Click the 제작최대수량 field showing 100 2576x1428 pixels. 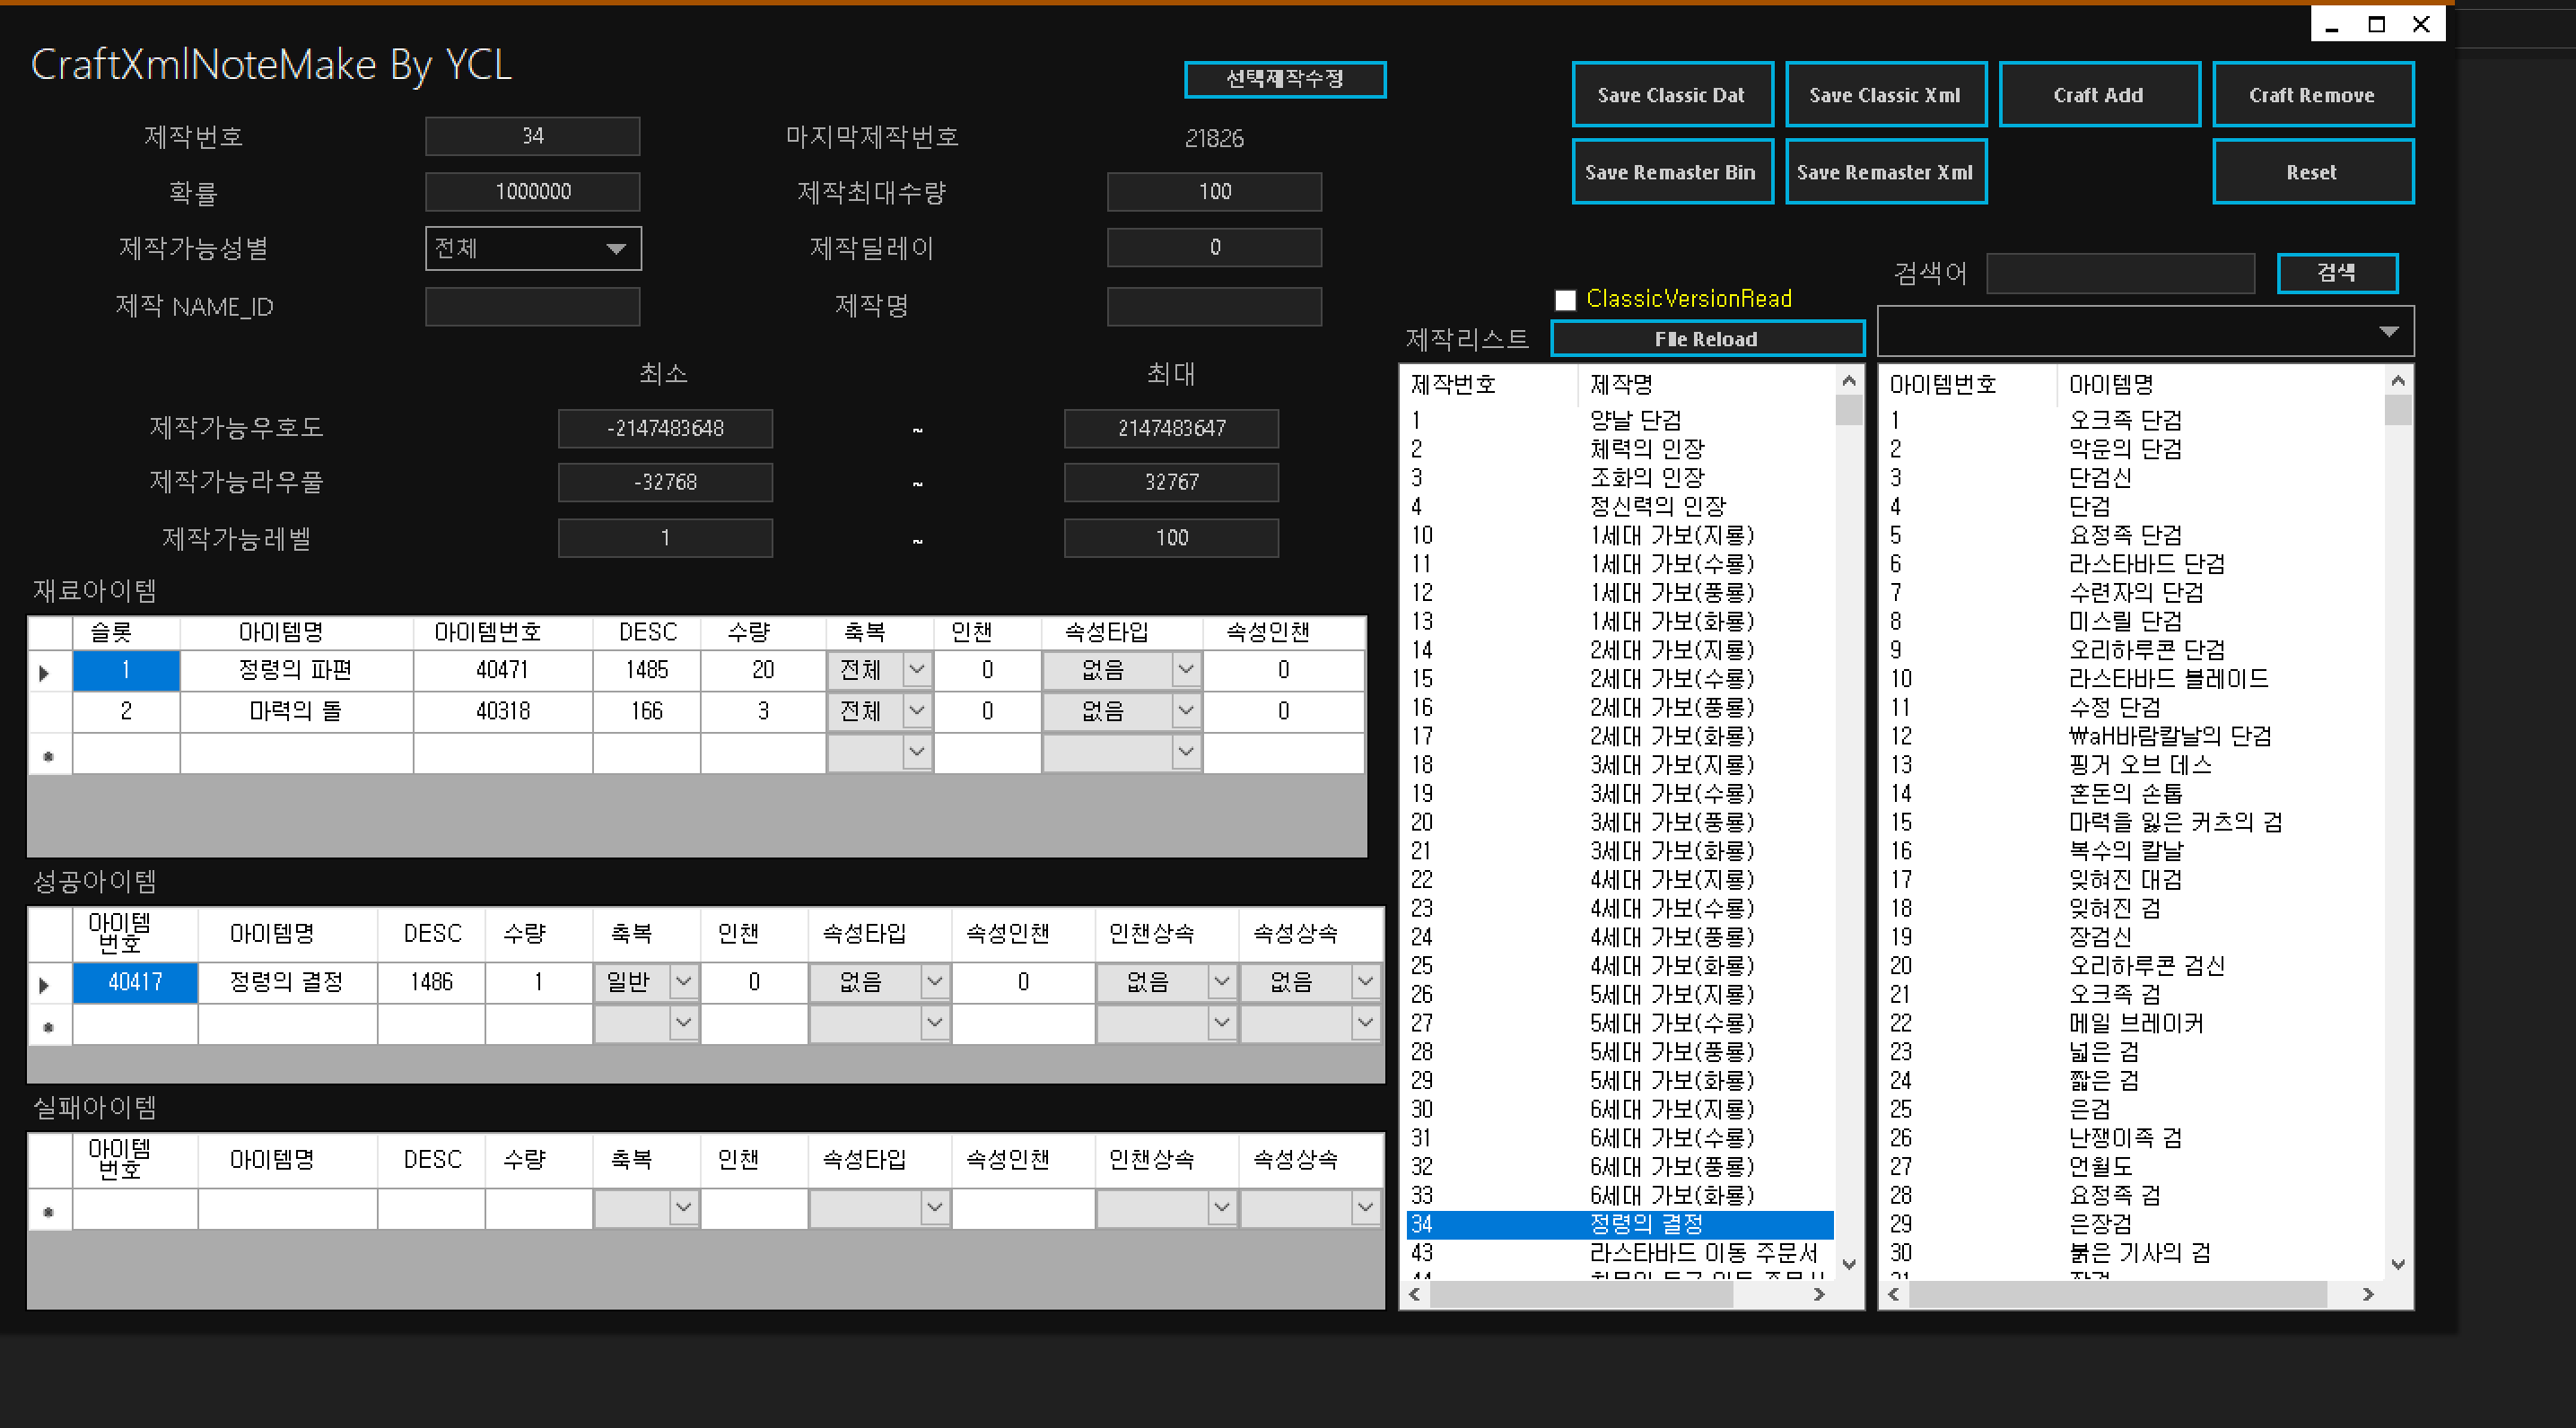point(1214,192)
